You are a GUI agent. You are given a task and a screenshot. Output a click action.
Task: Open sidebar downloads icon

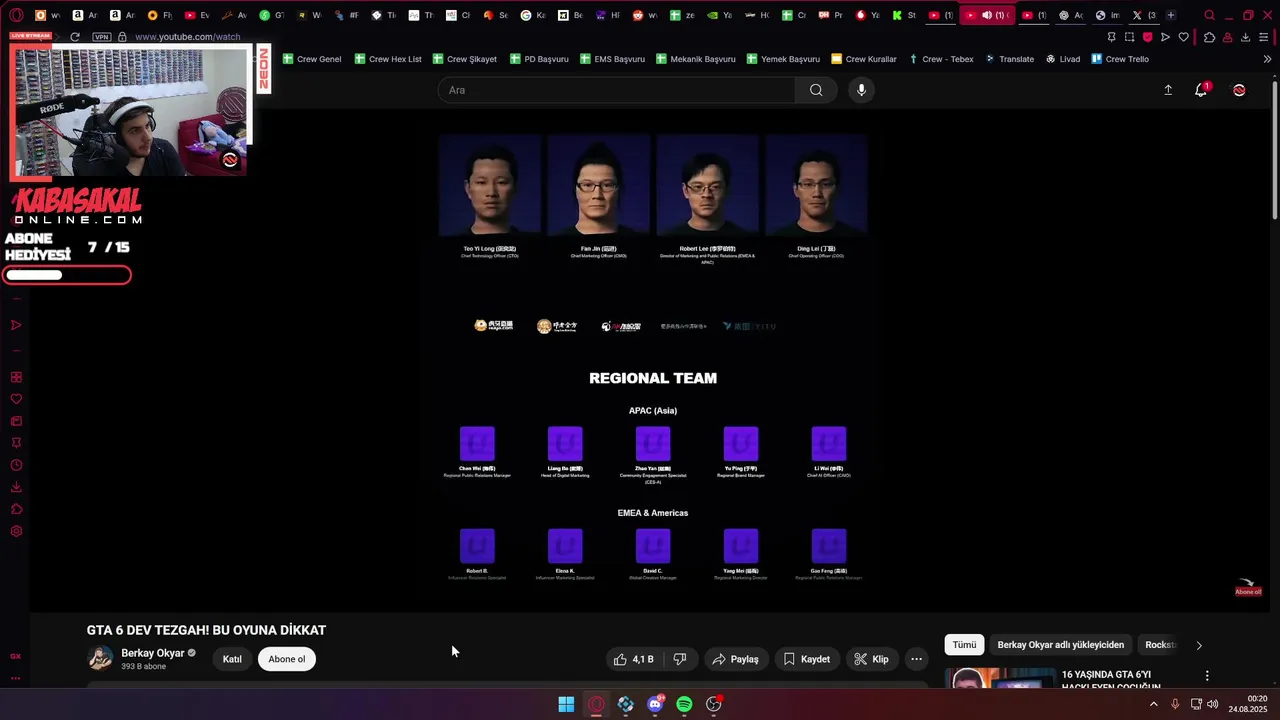[x=16, y=487]
